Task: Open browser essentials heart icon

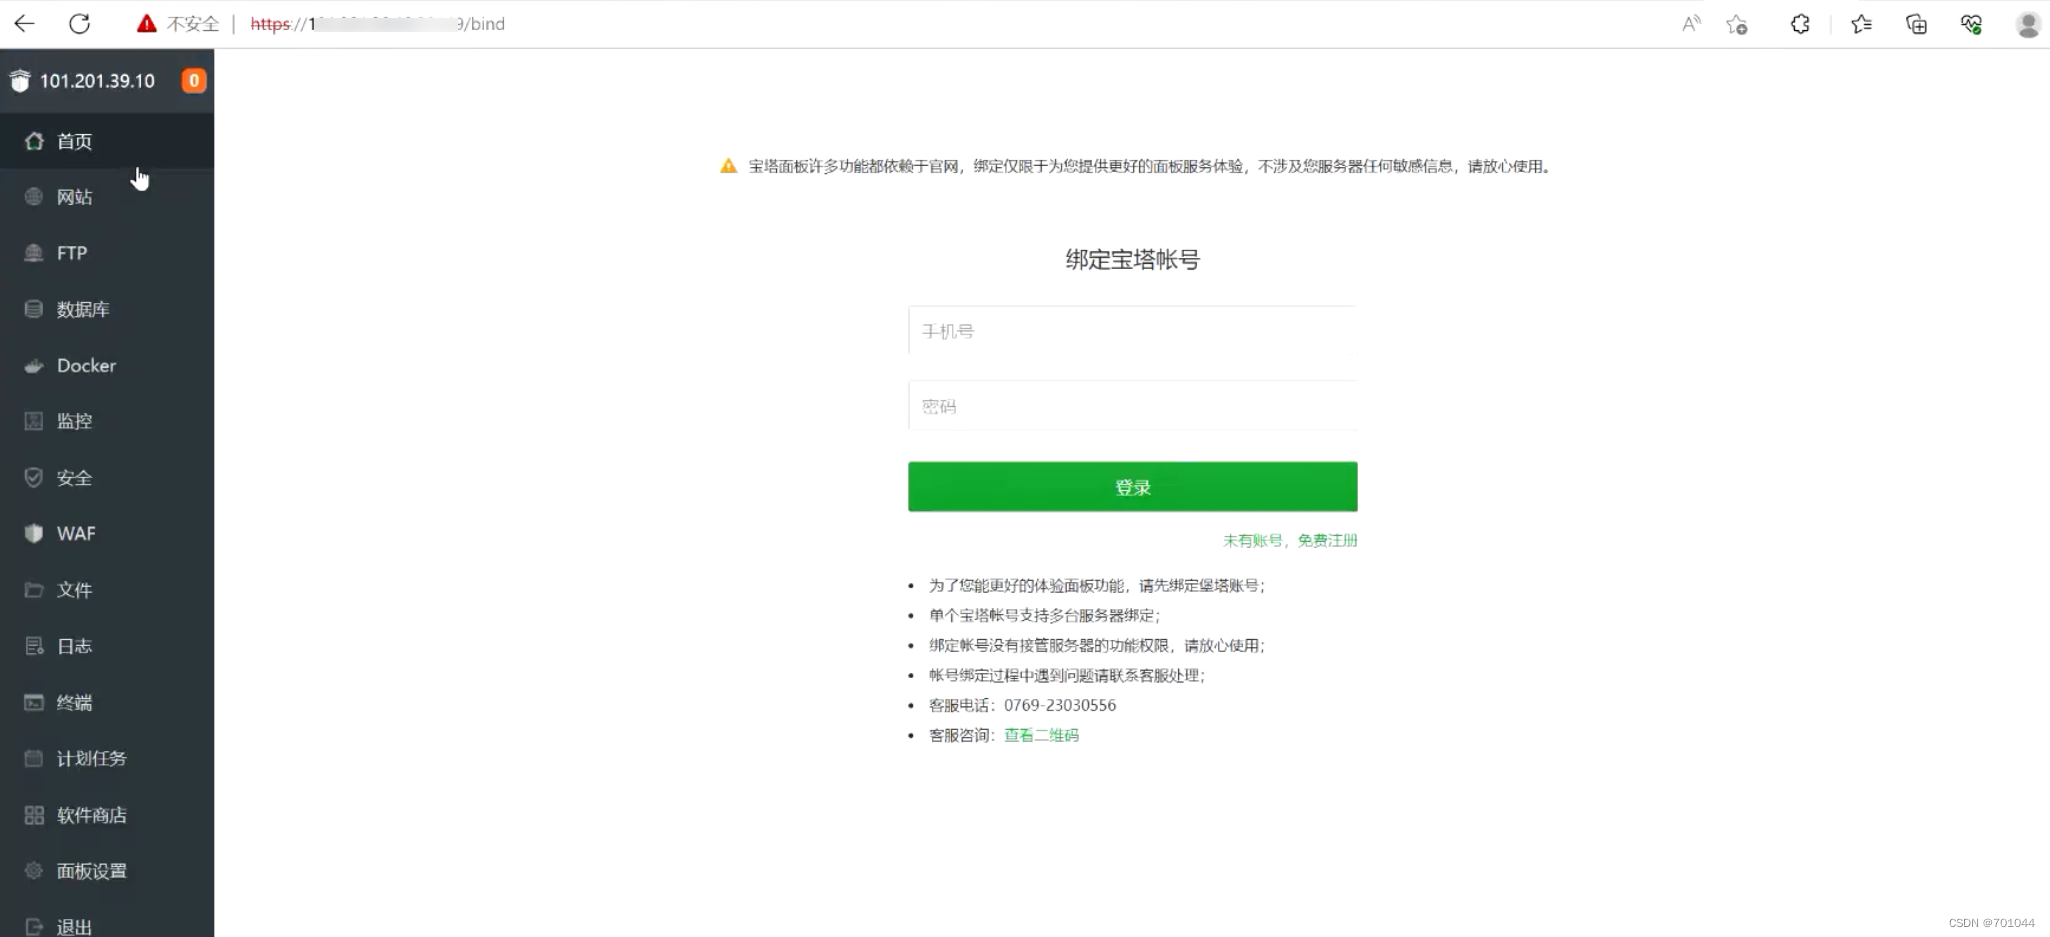Action: pyautogui.click(x=1971, y=24)
